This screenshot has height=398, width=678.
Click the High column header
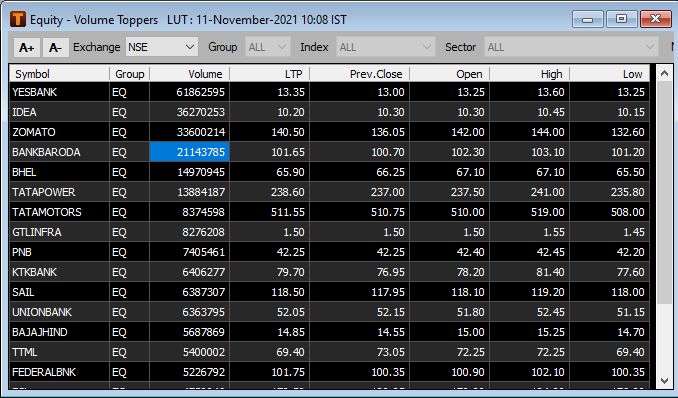[x=529, y=74]
